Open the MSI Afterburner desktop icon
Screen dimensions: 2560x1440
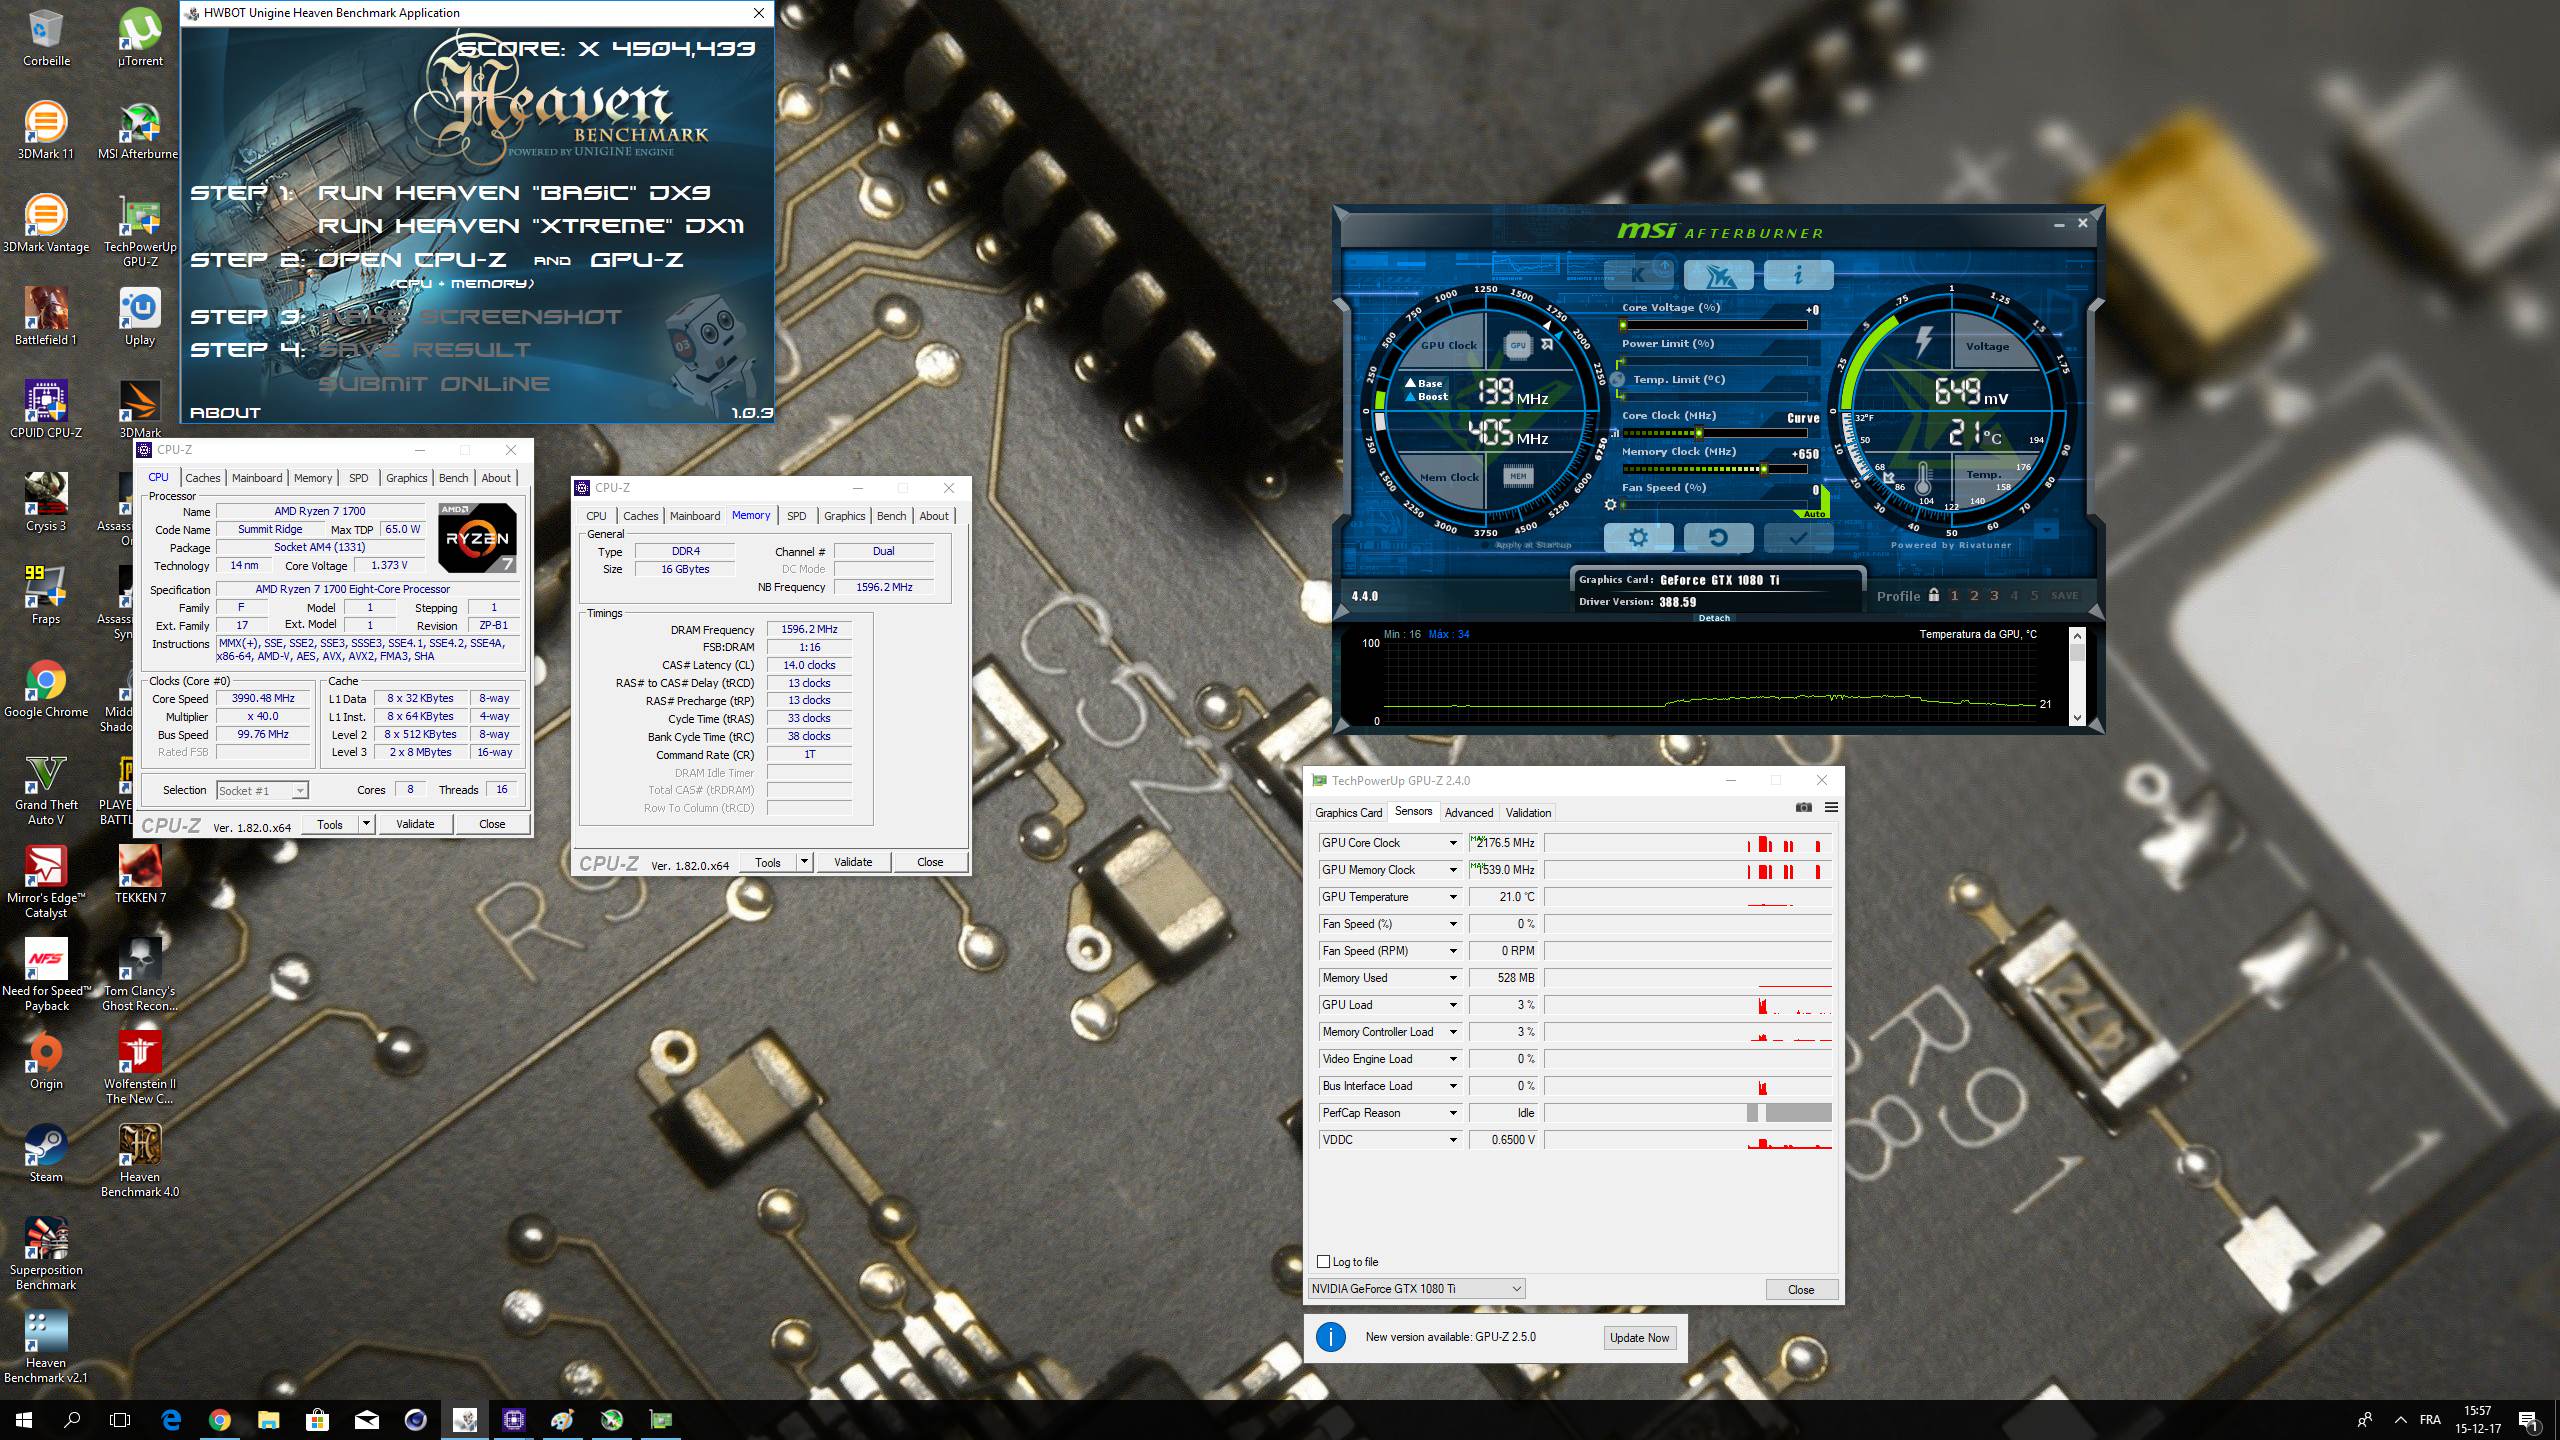139,133
